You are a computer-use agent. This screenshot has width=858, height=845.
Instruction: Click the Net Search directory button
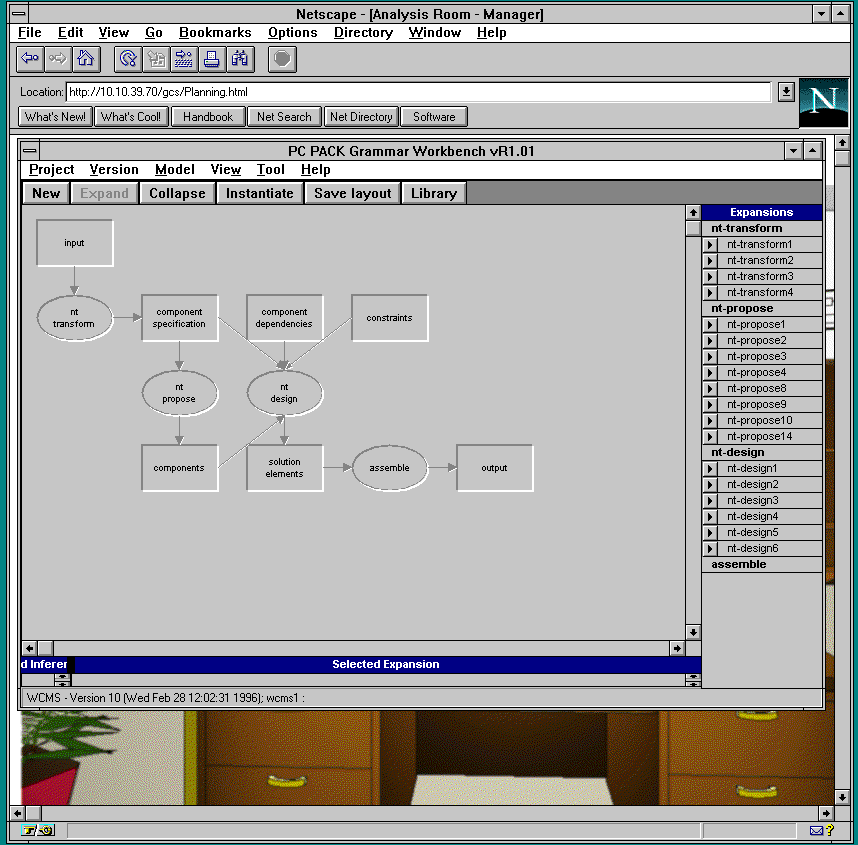pyautogui.click(x=284, y=117)
